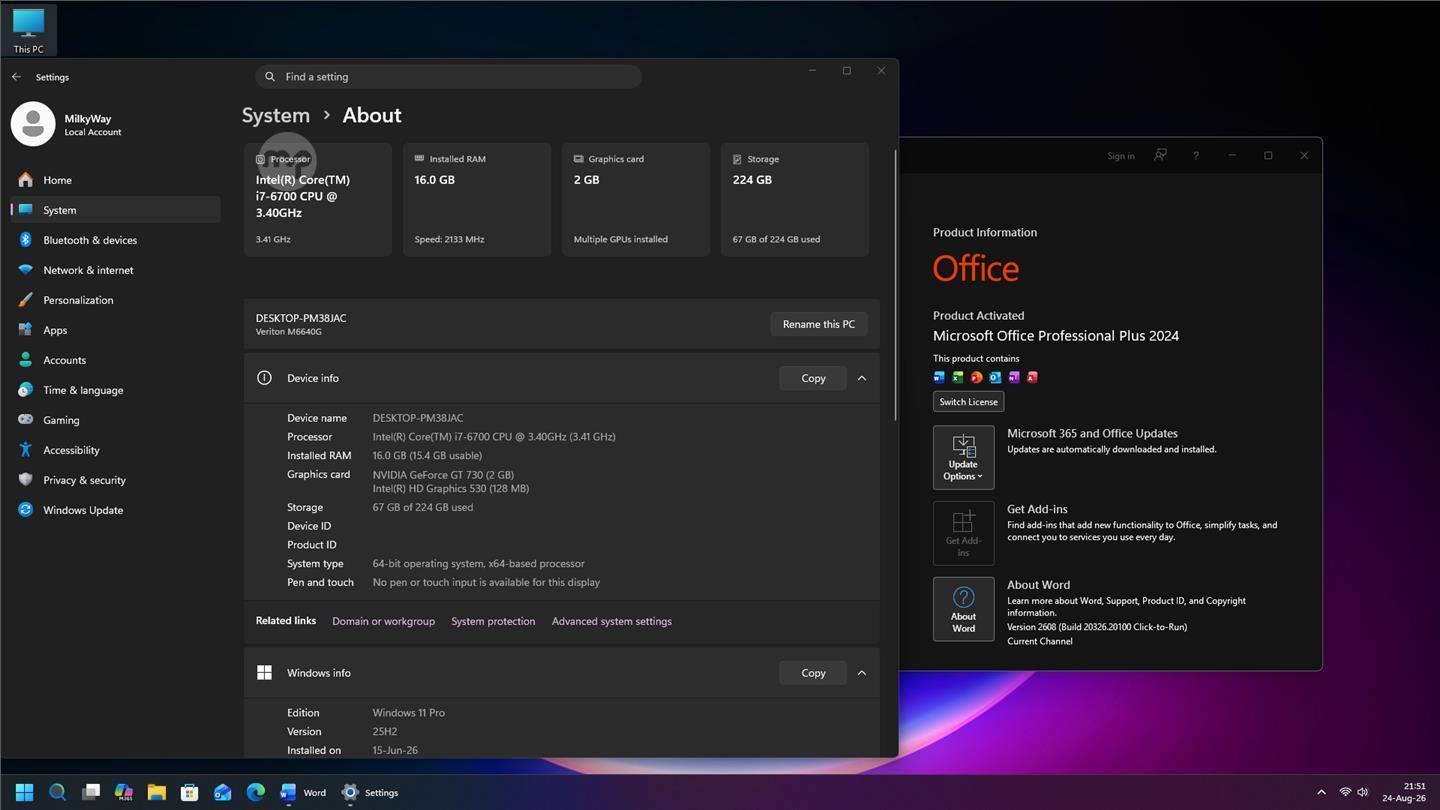Open Microsoft 365 Copilot from taskbar

pos(124,792)
